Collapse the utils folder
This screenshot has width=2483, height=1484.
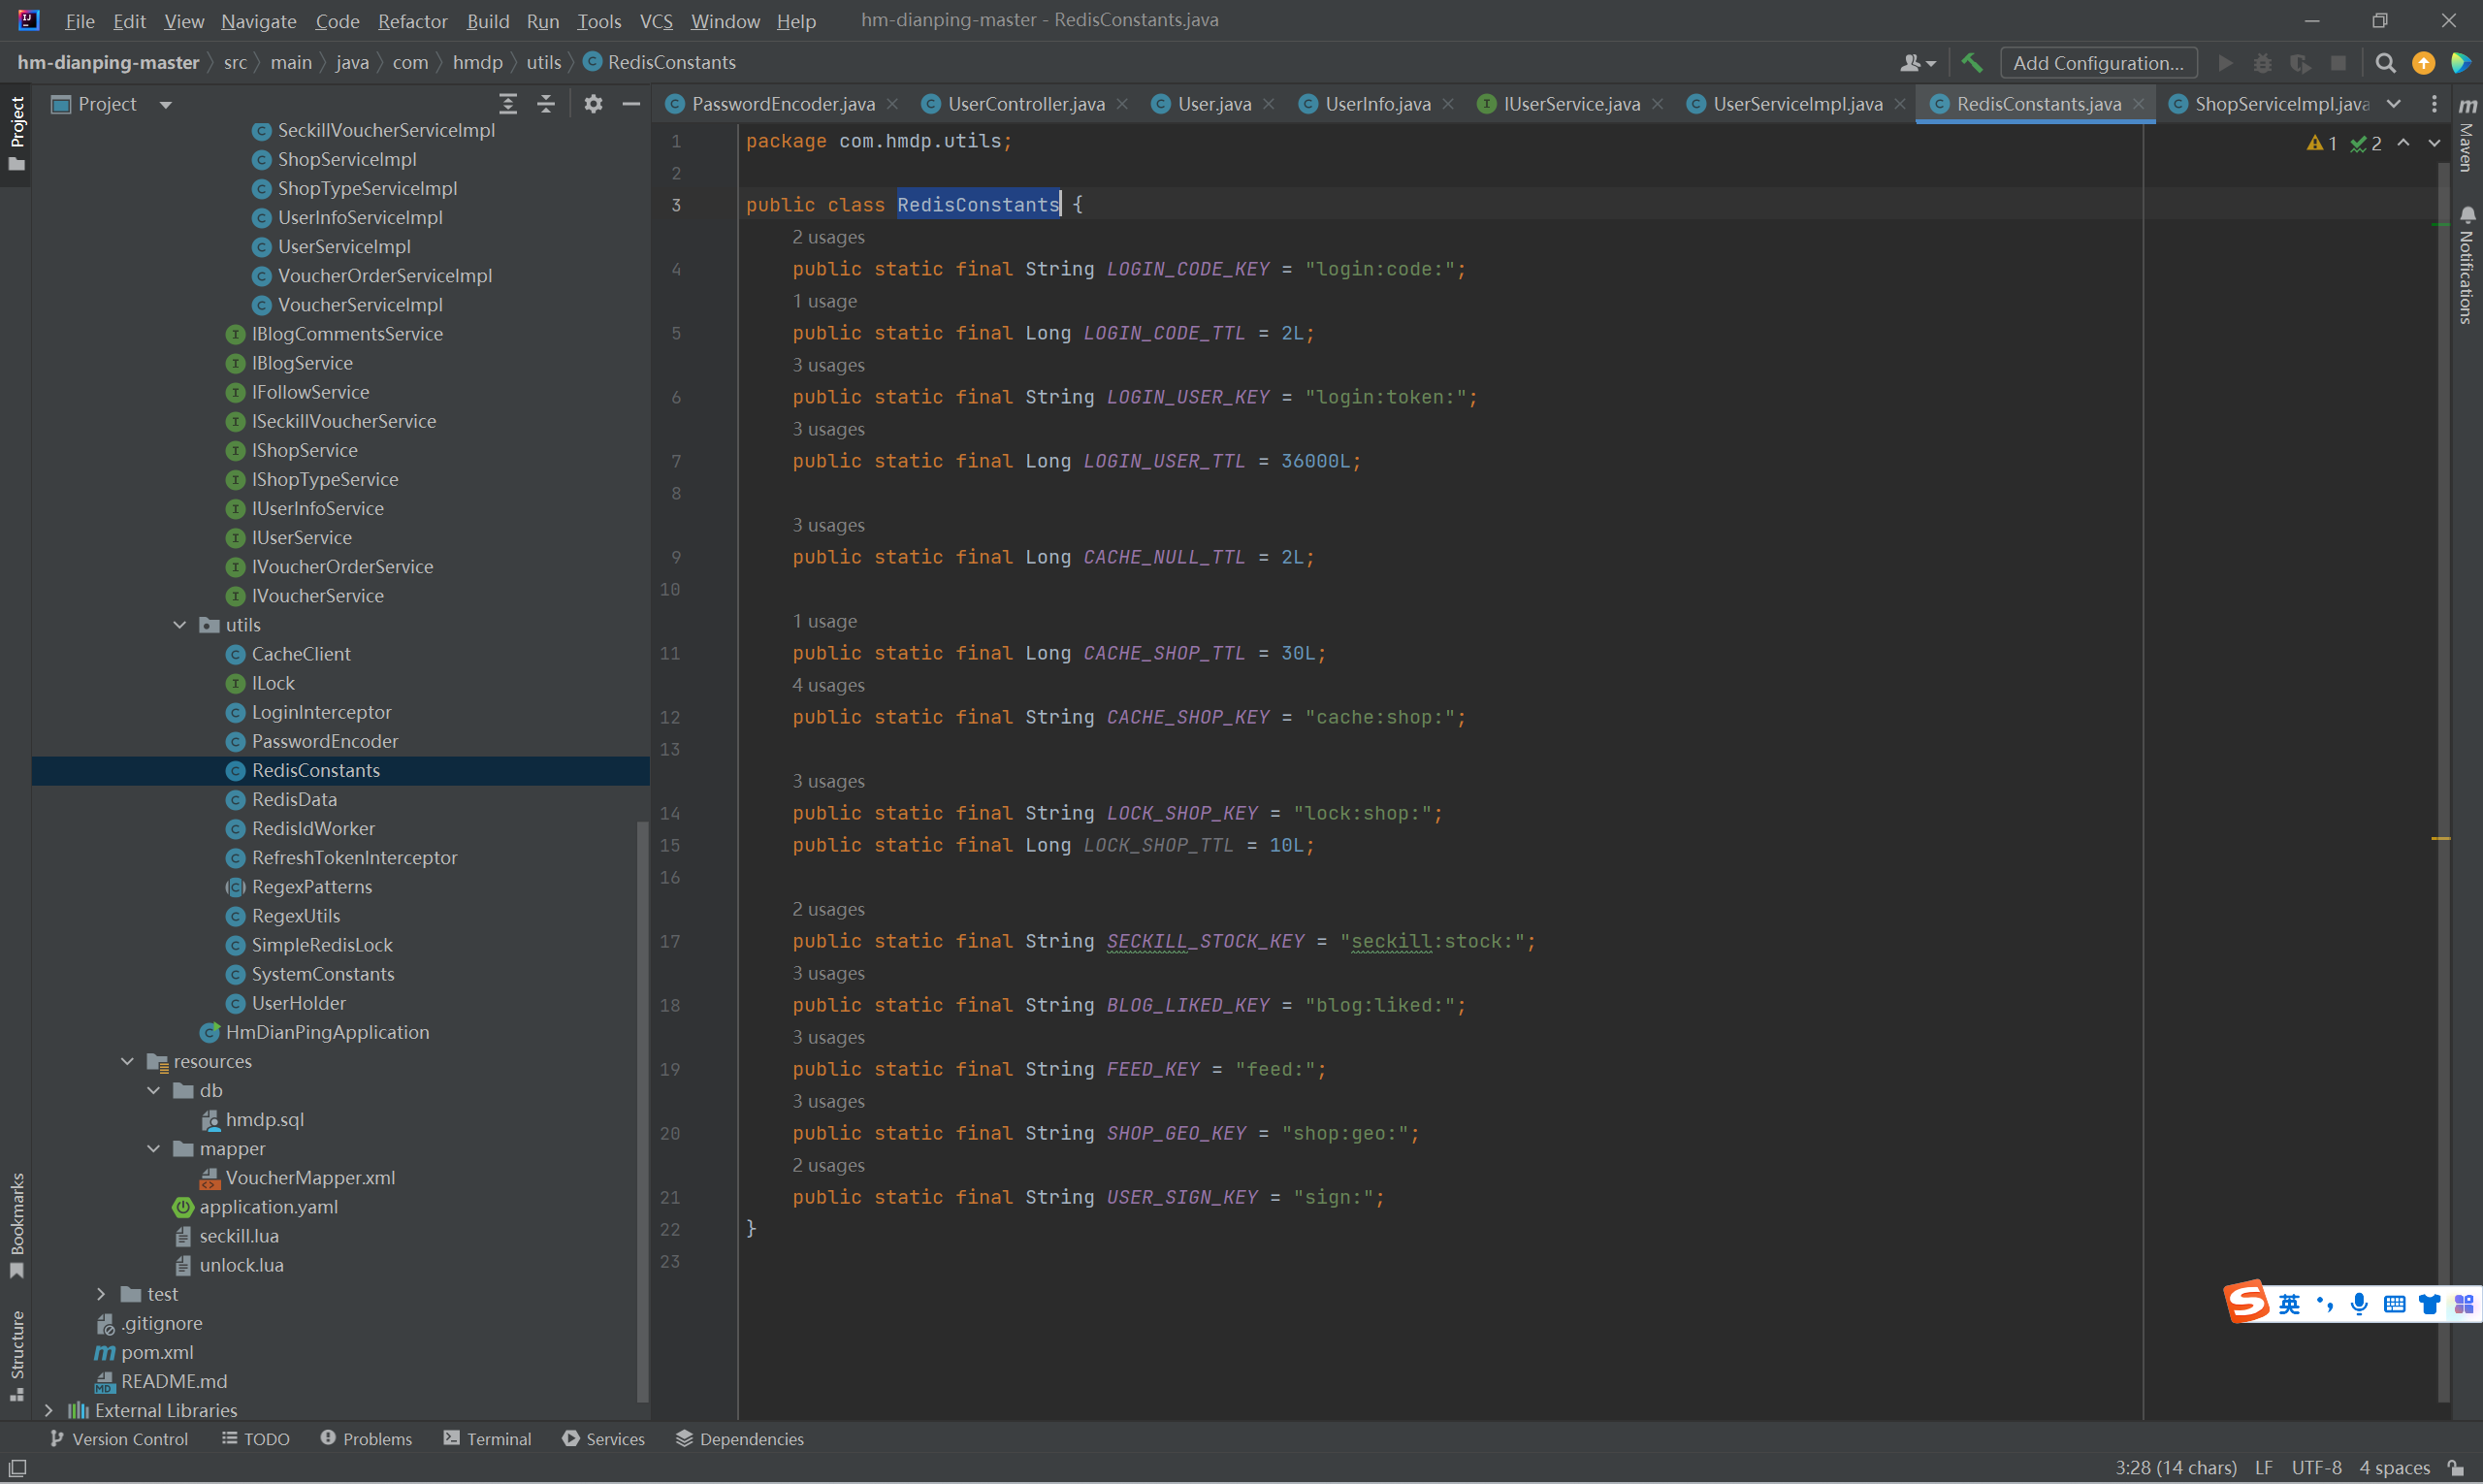180,625
